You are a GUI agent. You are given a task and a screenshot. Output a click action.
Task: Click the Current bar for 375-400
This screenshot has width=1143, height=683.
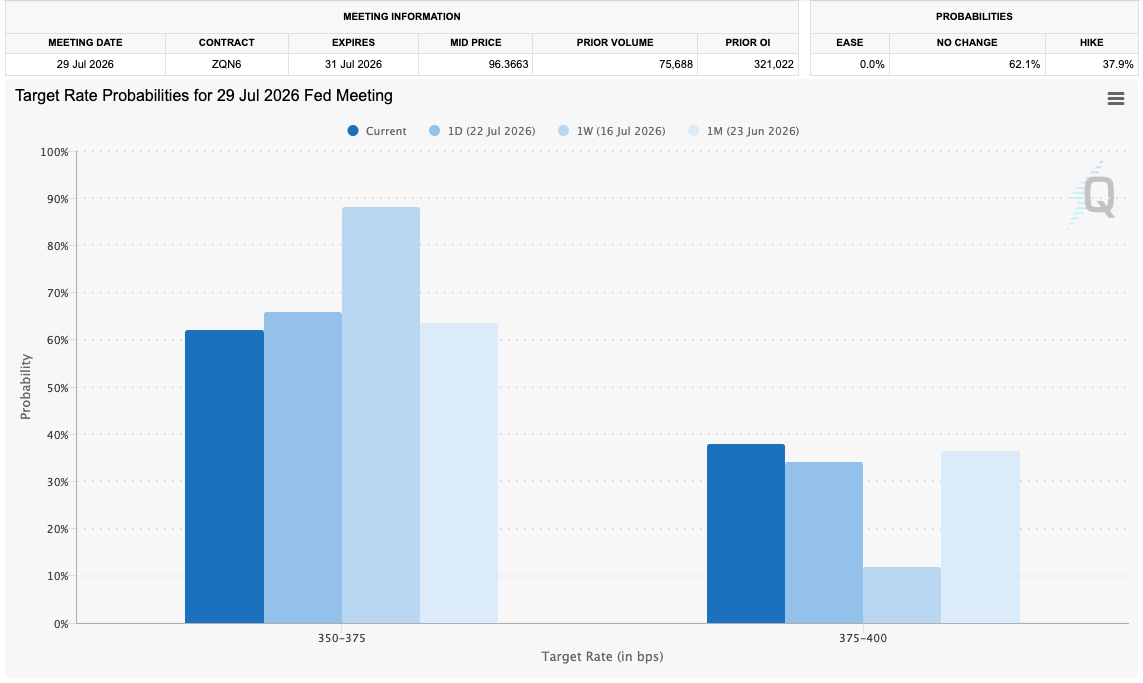[746, 534]
